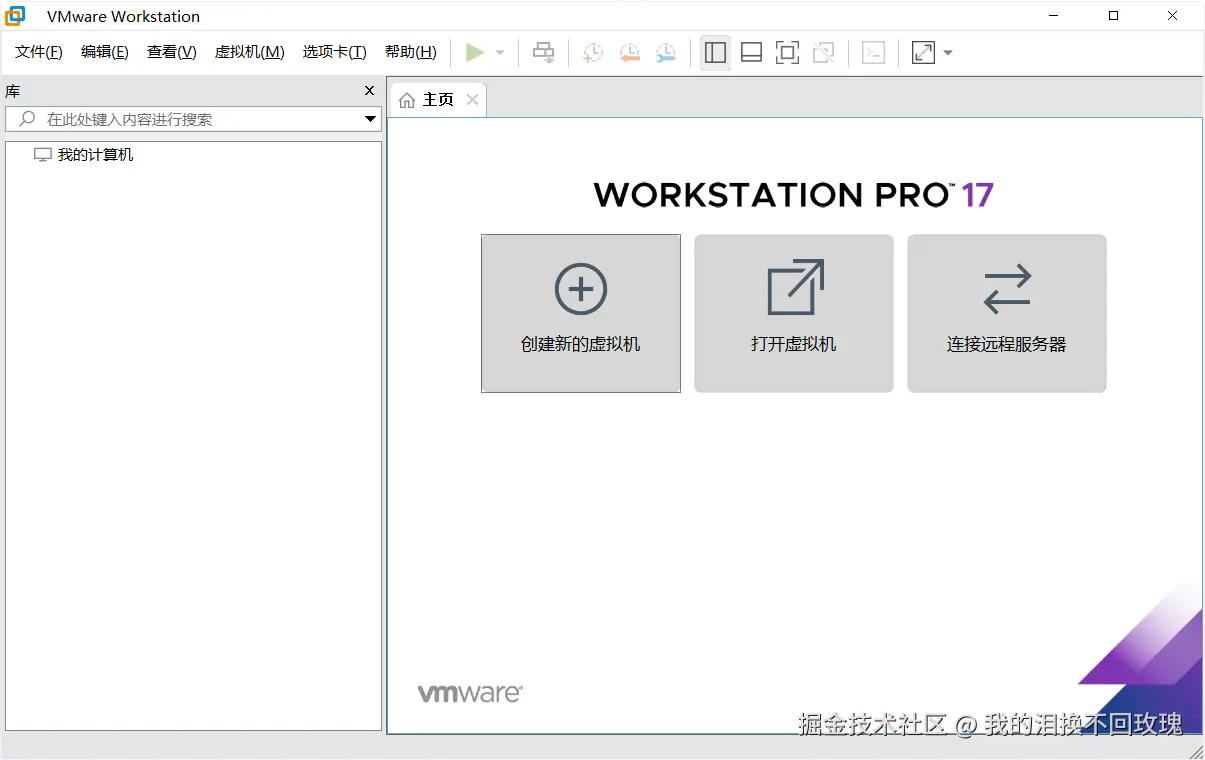
Task: Click the Unity mode icon
Action: click(823, 53)
